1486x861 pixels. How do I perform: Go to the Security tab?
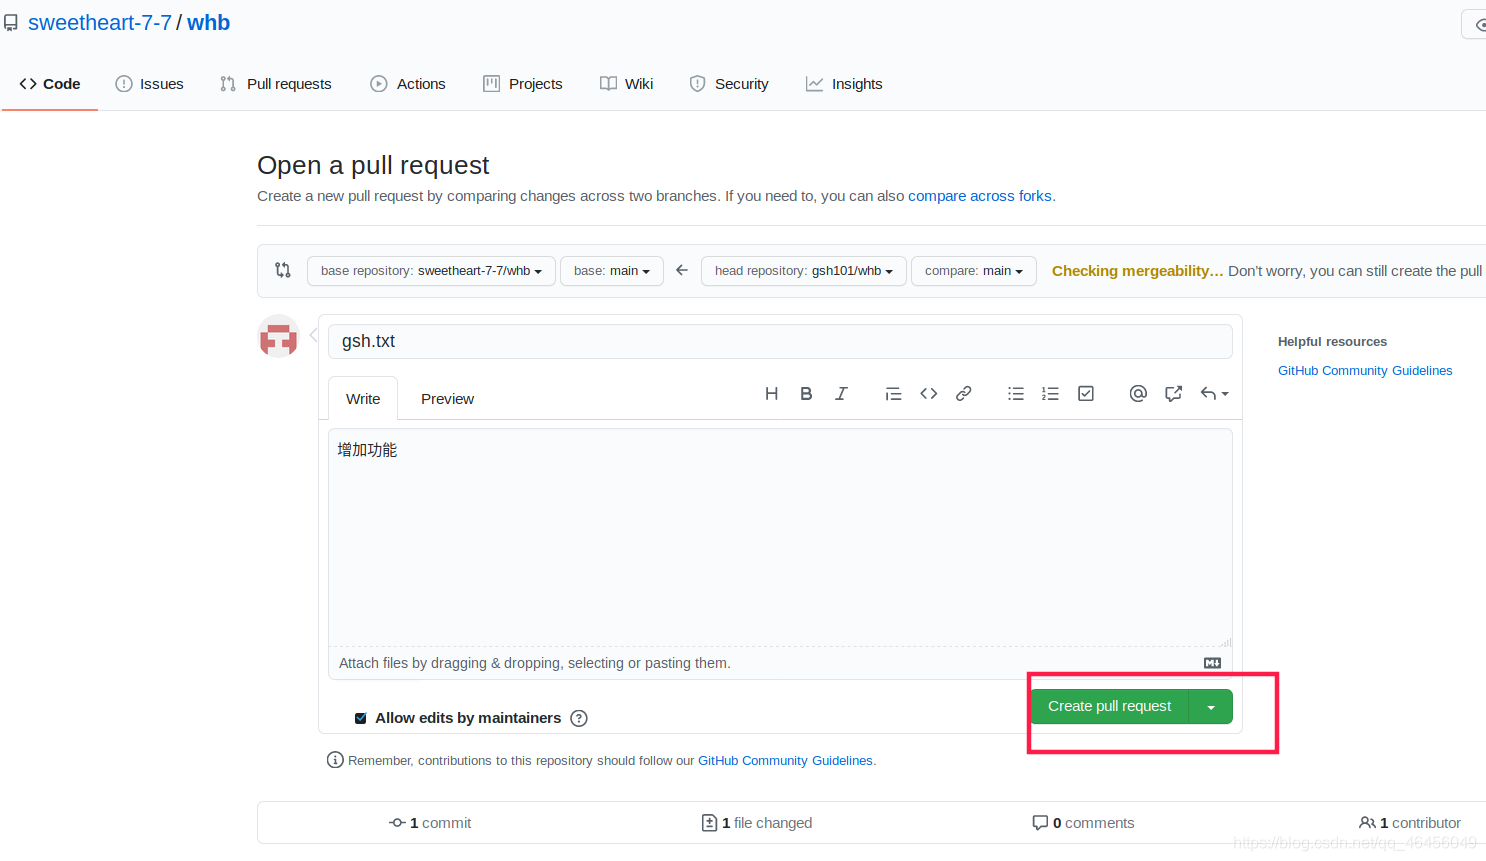pos(729,84)
